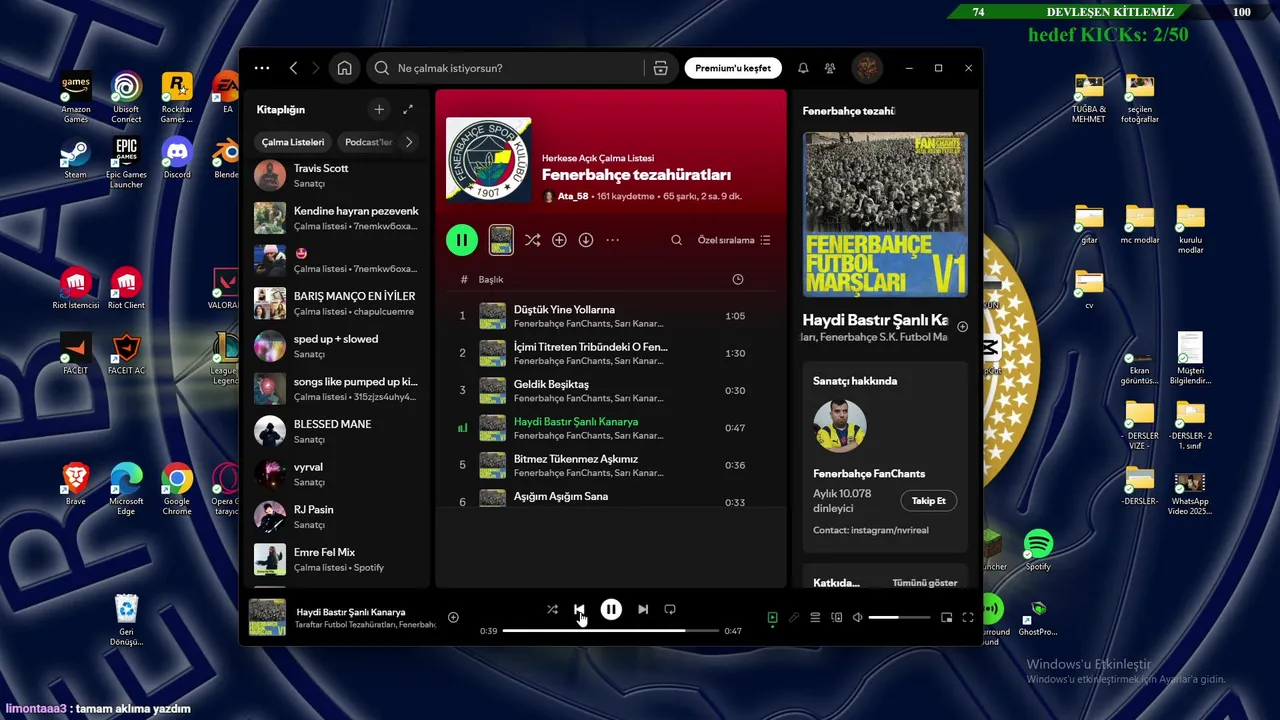This screenshot has width=1280, height=720.
Task: Open Connect to a device icon
Action: tap(837, 618)
